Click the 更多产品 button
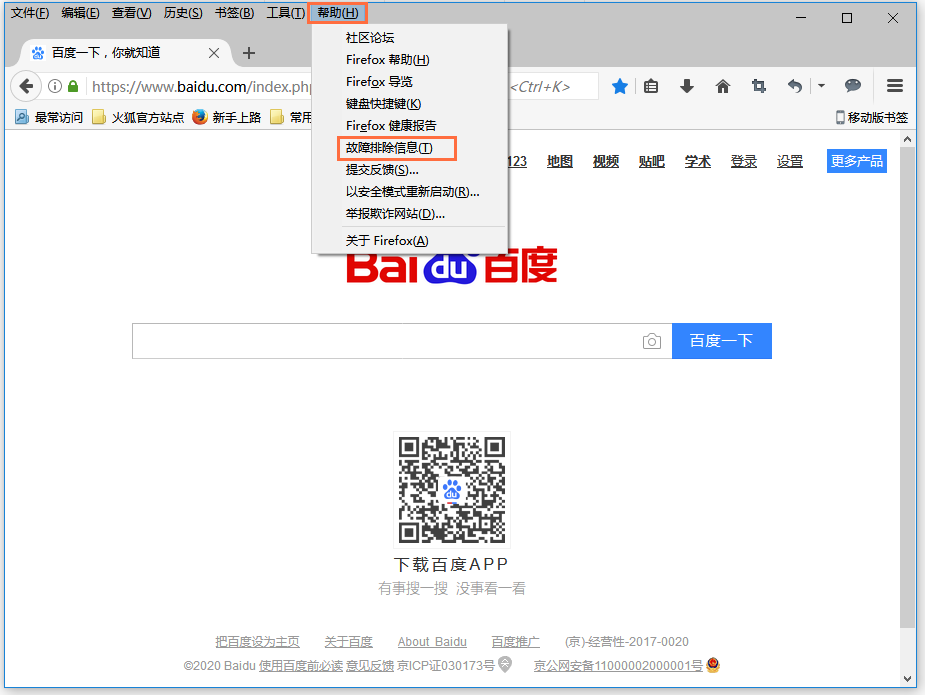This screenshot has height=695, width=925. [x=856, y=161]
